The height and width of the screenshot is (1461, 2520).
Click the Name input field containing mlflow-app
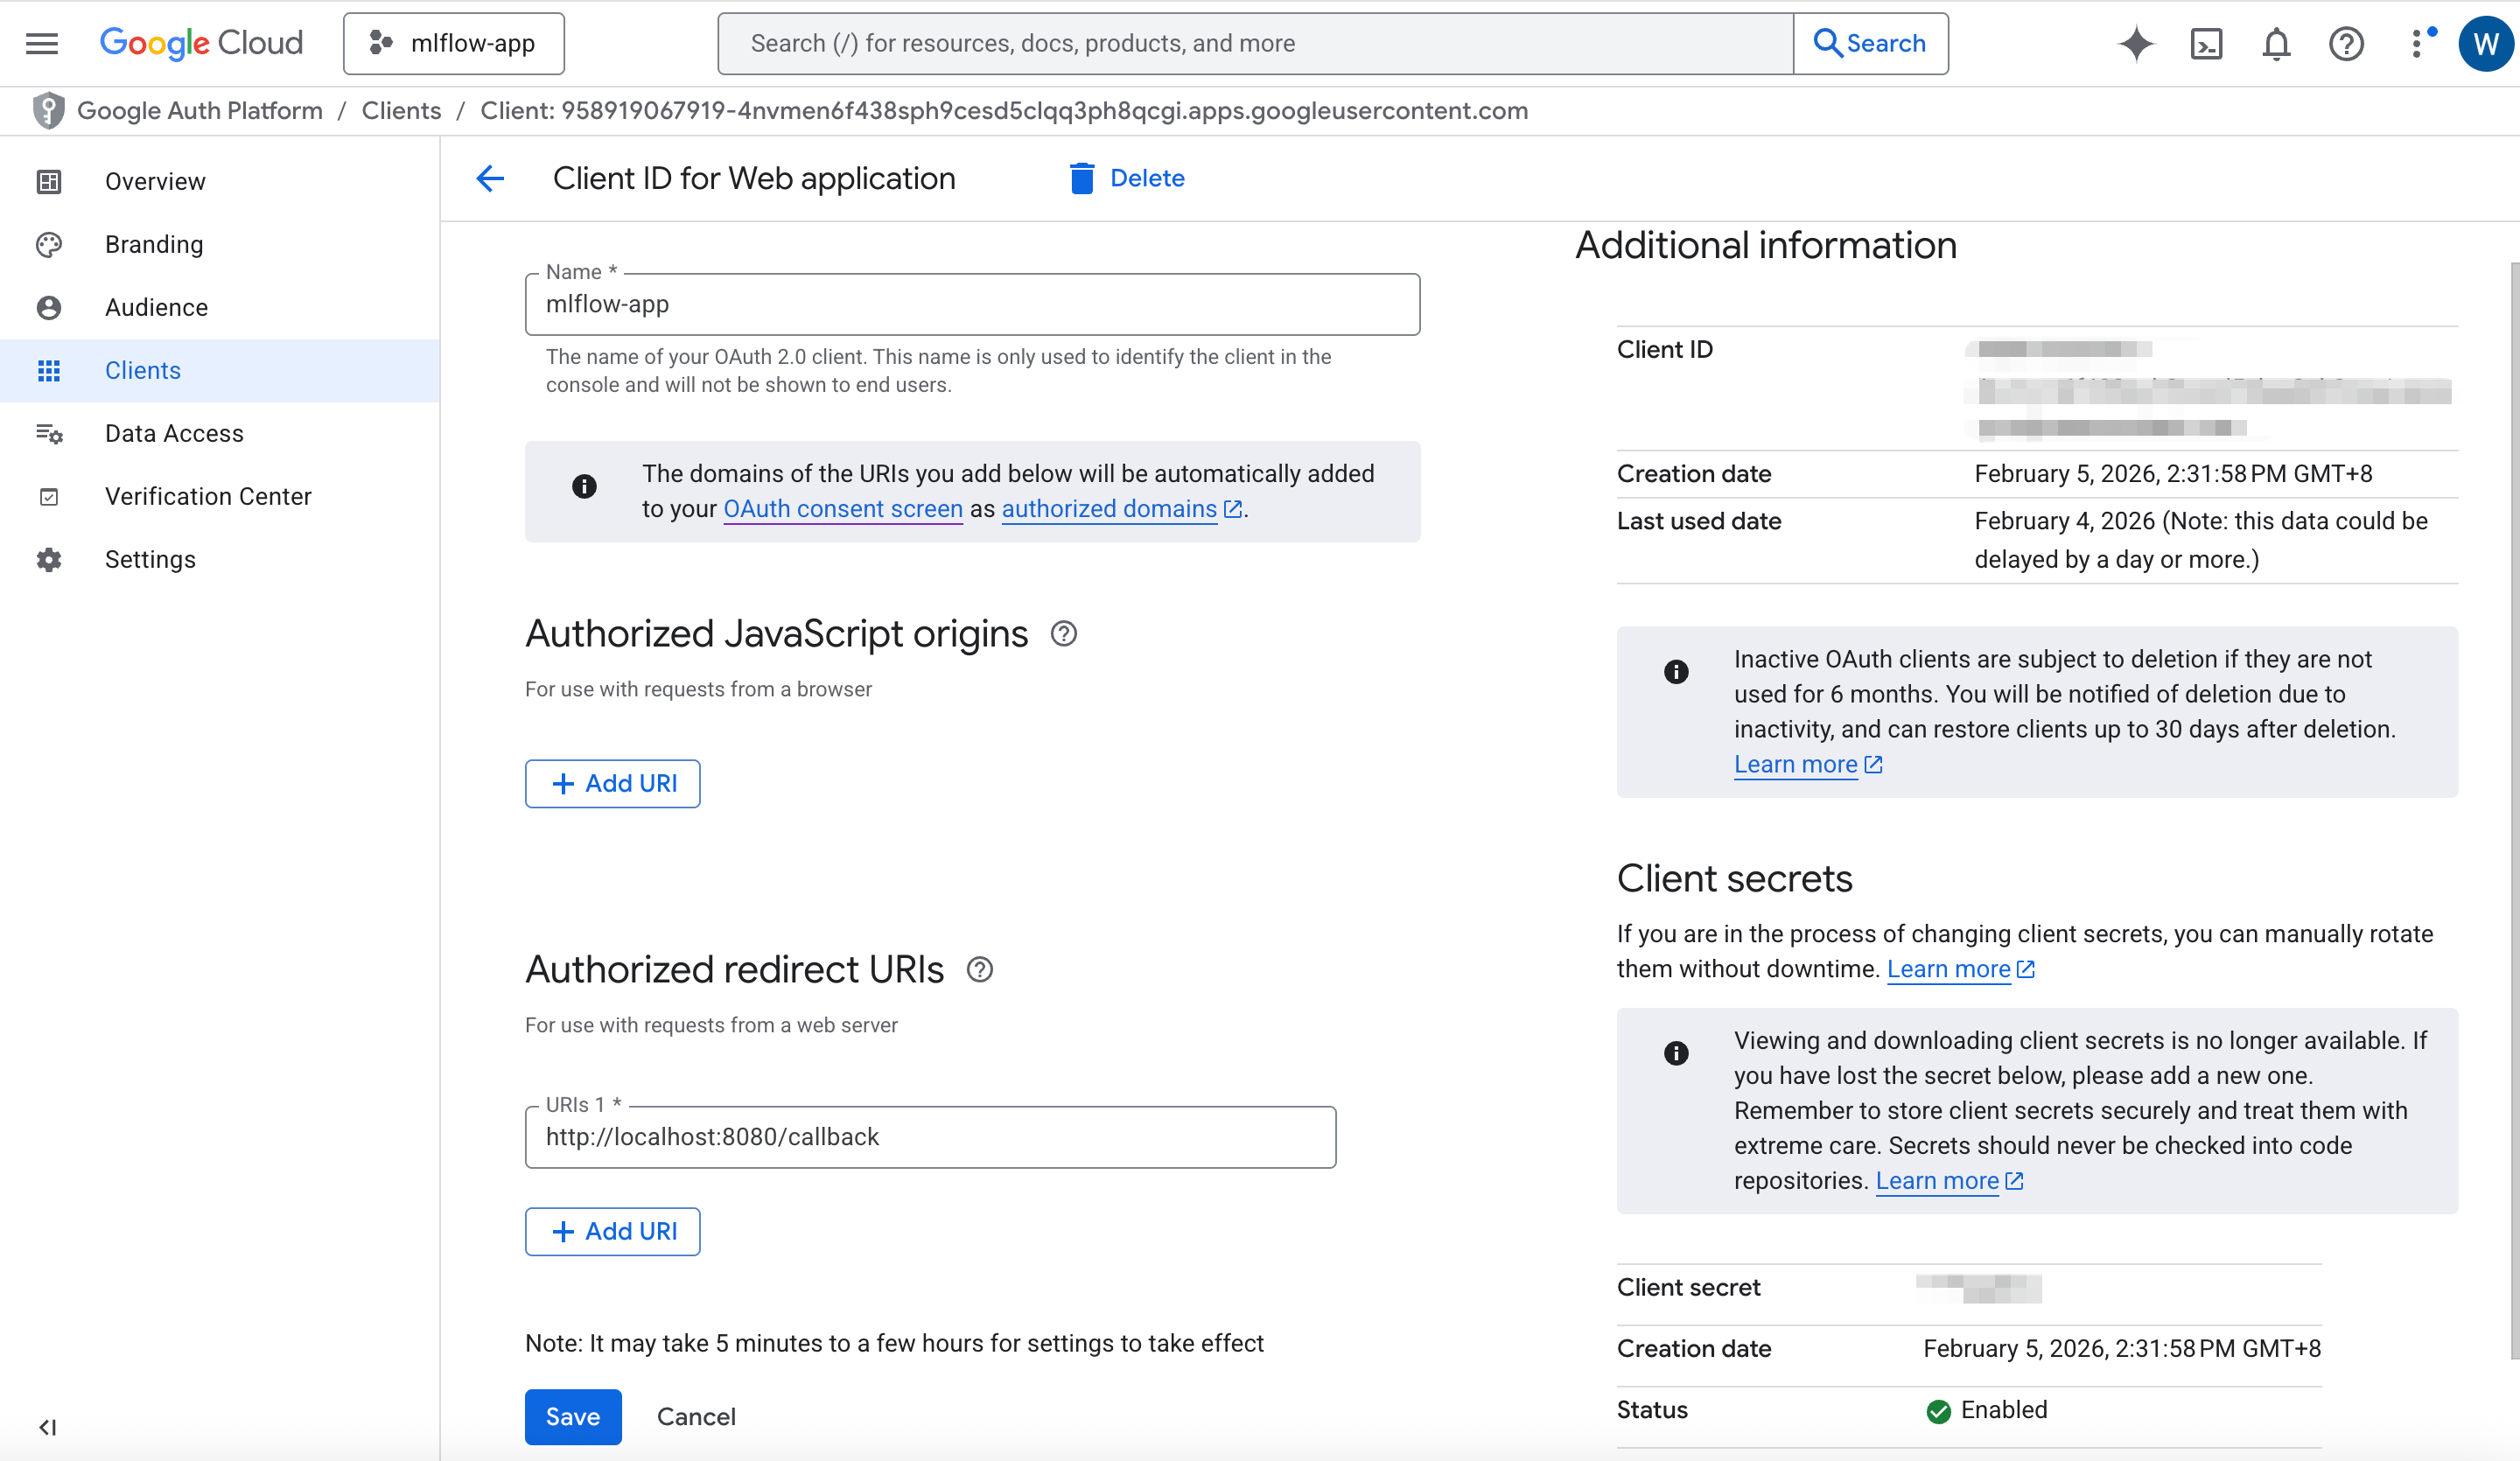(972, 304)
